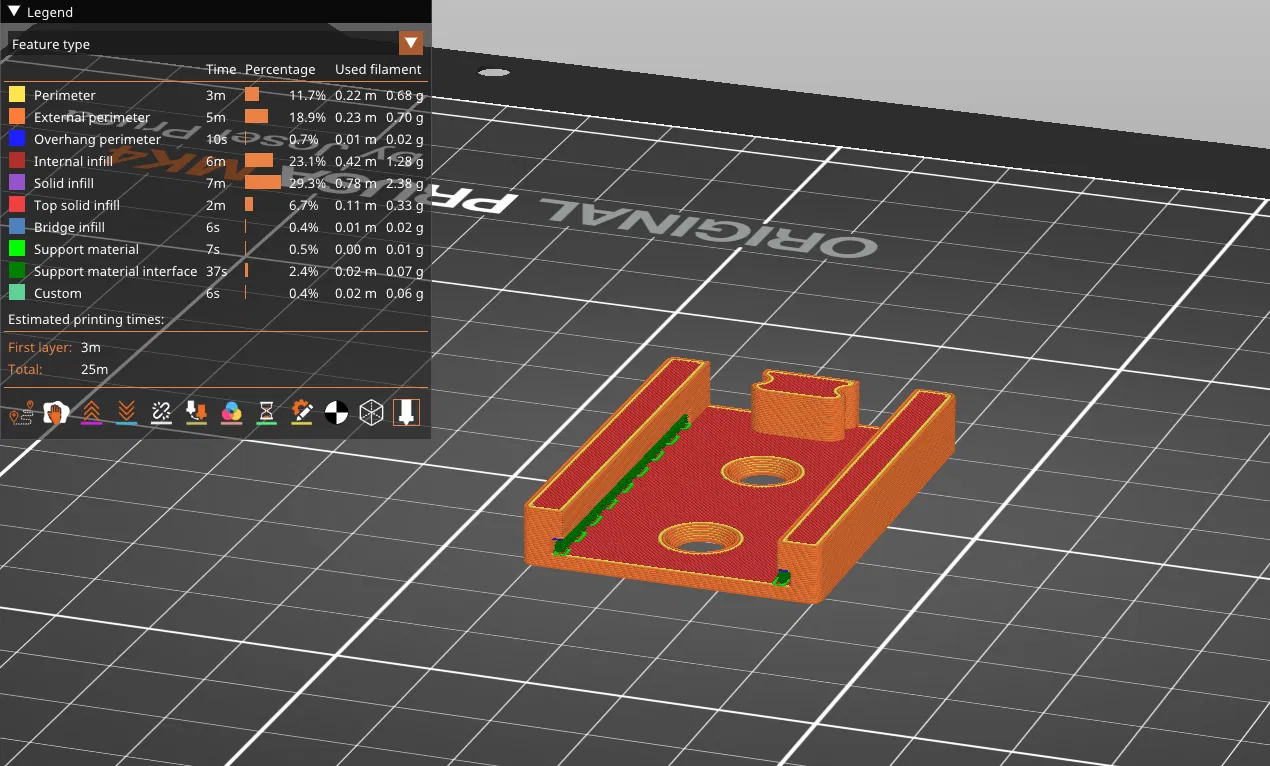Screen dimensions: 1270x766
Task: Click the Percentage column header
Action: [280, 69]
